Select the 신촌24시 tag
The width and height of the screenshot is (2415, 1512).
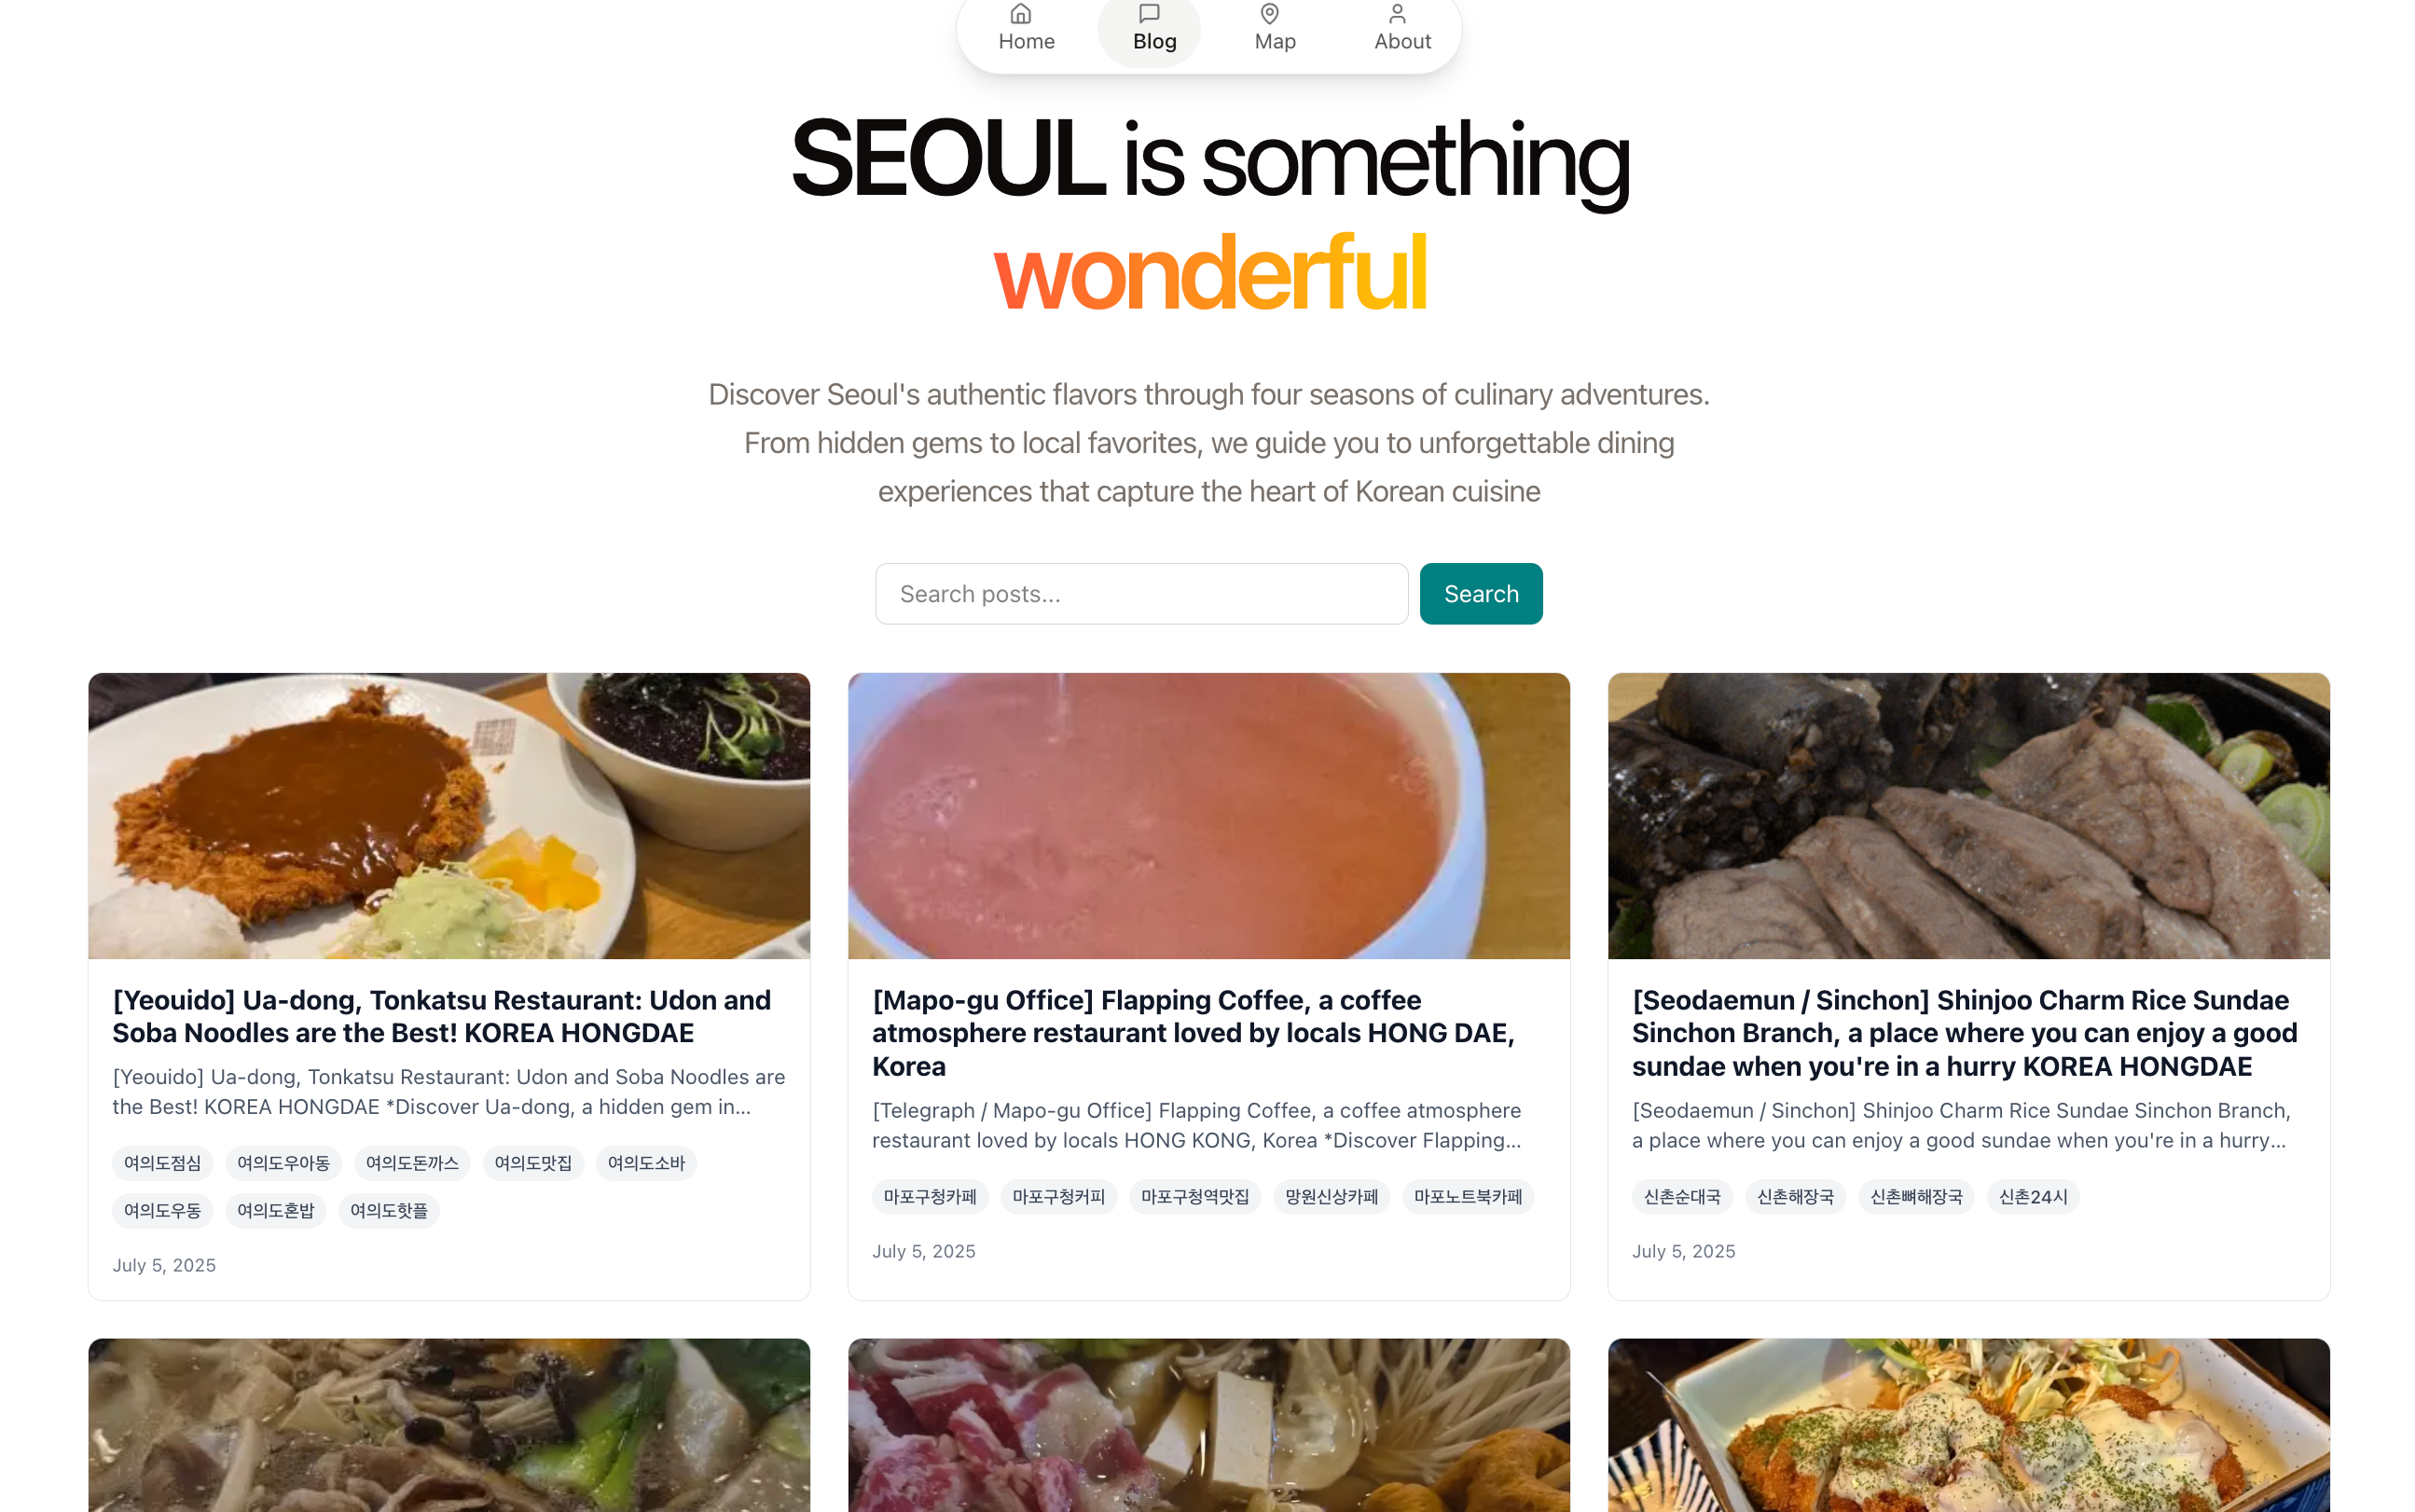point(2031,1196)
